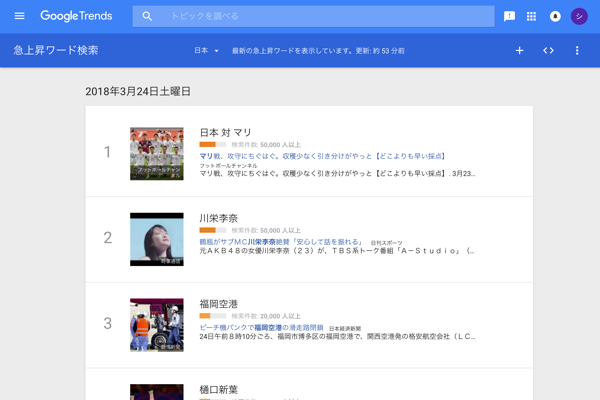Open the 日本 対 マリ team thumbnail

[x=157, y=153]
